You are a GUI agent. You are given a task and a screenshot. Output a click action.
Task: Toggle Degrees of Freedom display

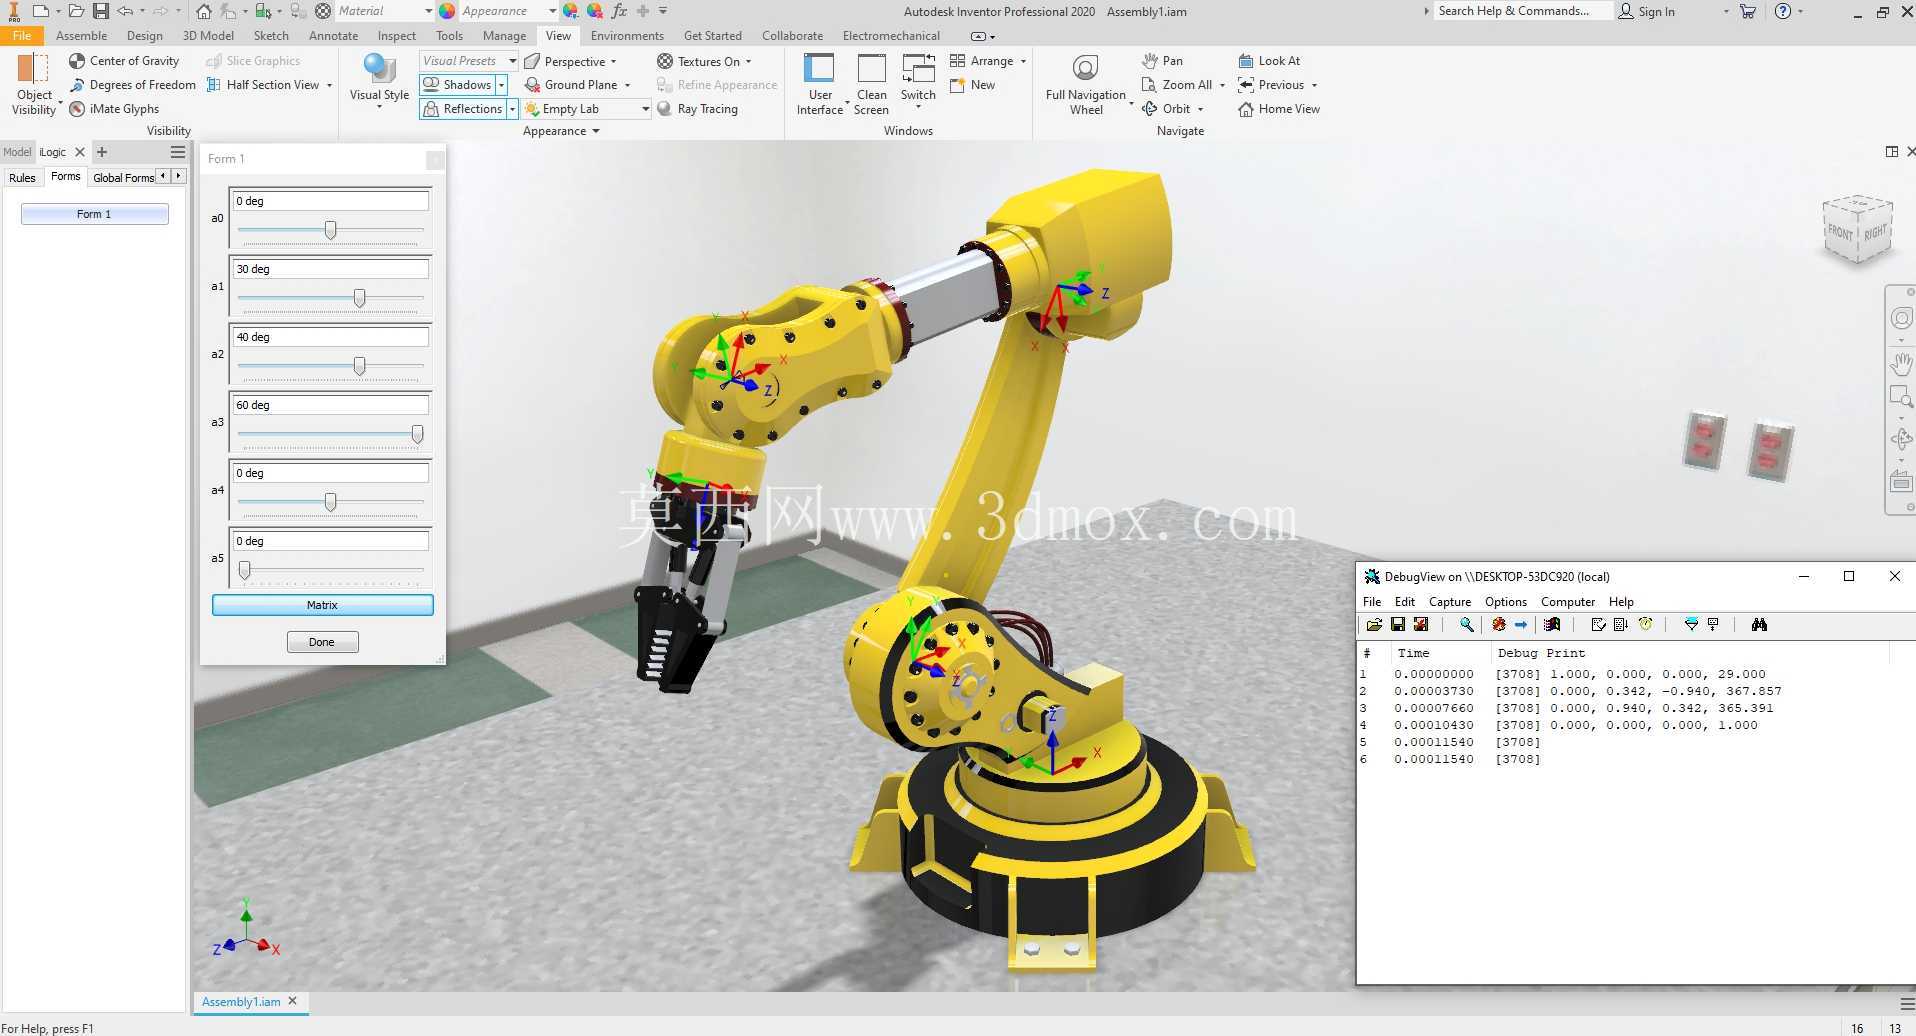coord(132,85)
